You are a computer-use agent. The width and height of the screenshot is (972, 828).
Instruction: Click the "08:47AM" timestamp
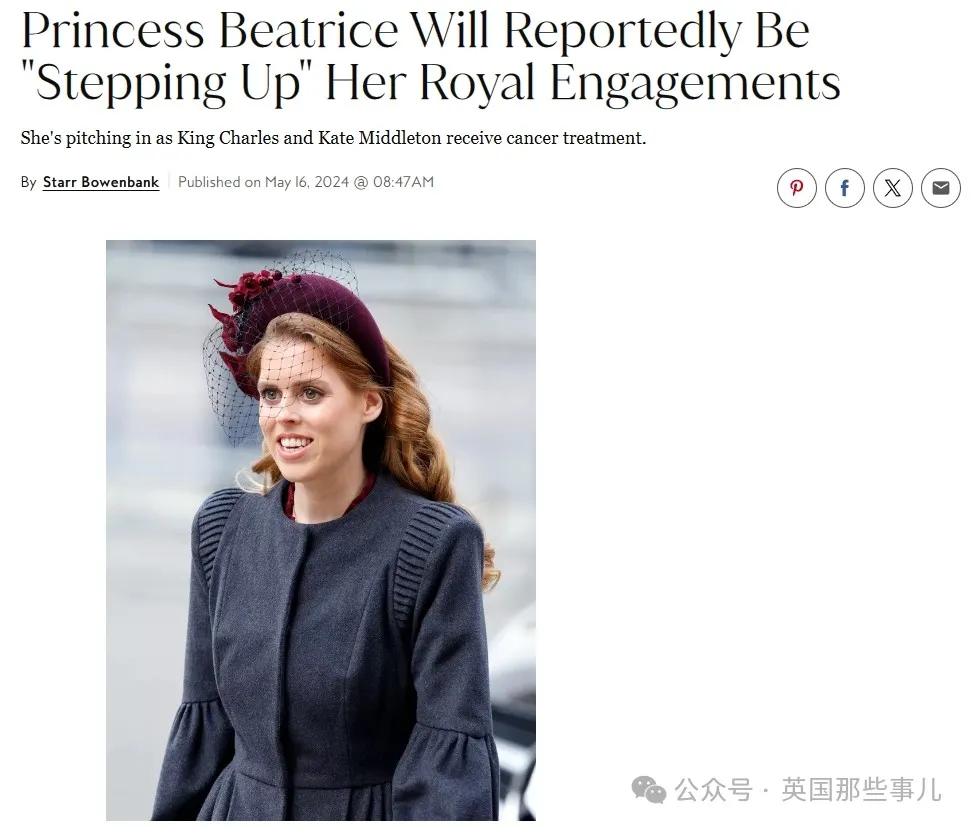click(403, 182)
